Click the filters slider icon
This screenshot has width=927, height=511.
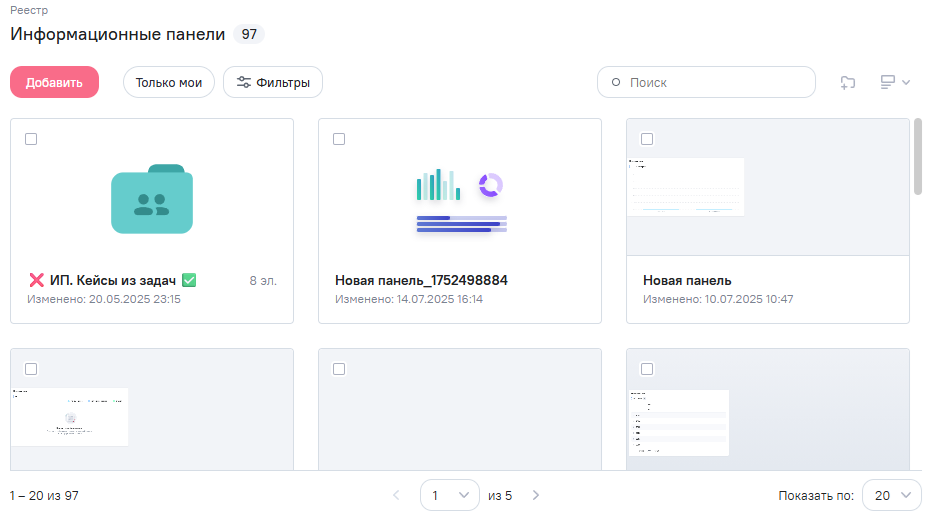tap(242, 83)
